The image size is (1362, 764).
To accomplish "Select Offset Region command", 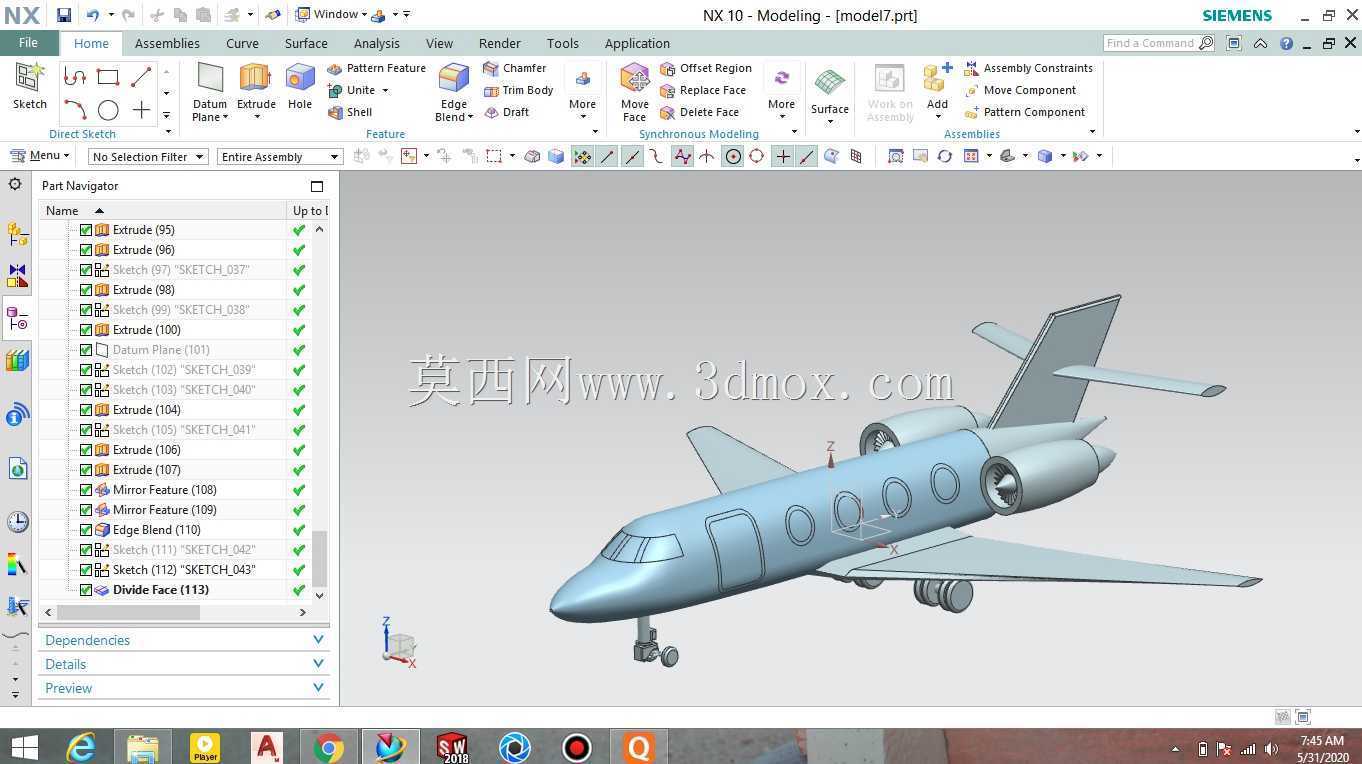I will 706,68.
